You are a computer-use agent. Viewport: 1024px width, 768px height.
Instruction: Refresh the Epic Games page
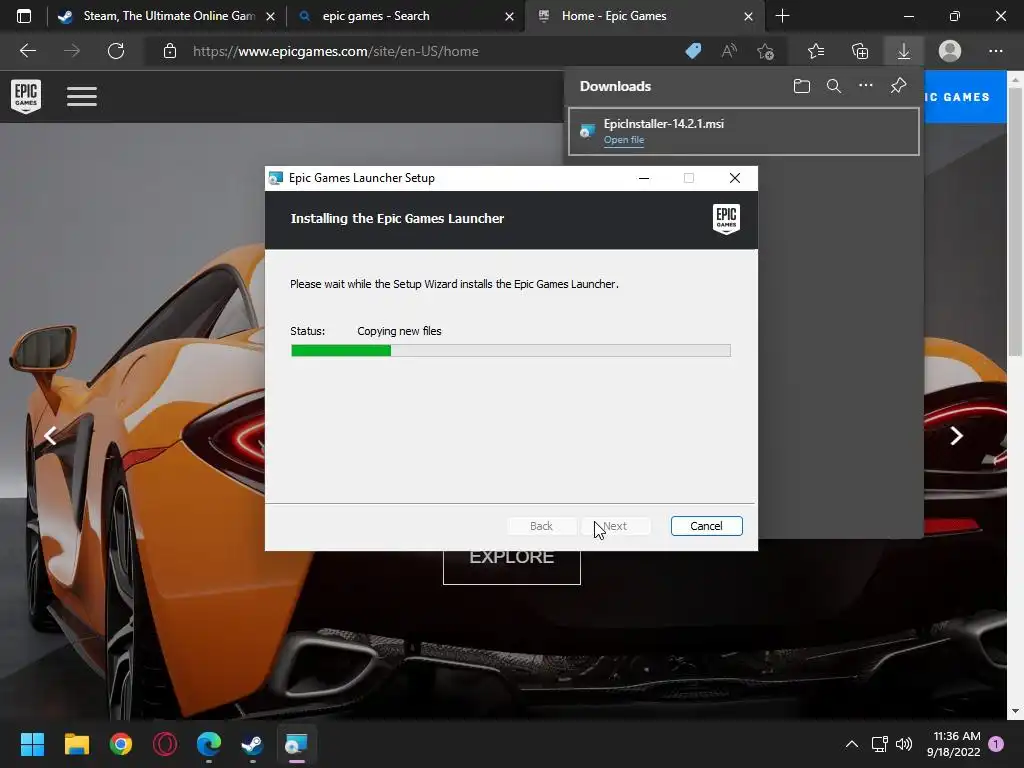pyautogui.click(x=116, y=51)
